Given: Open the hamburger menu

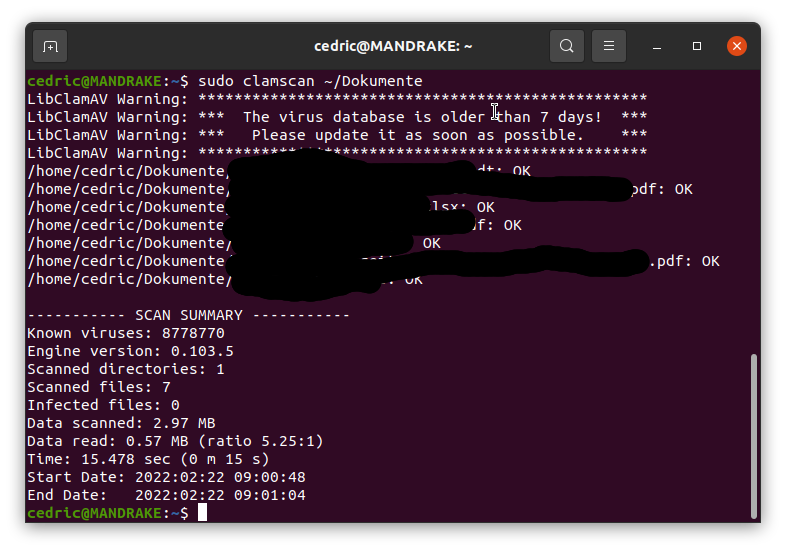Looking at the screenshot, I should (608, 46).
